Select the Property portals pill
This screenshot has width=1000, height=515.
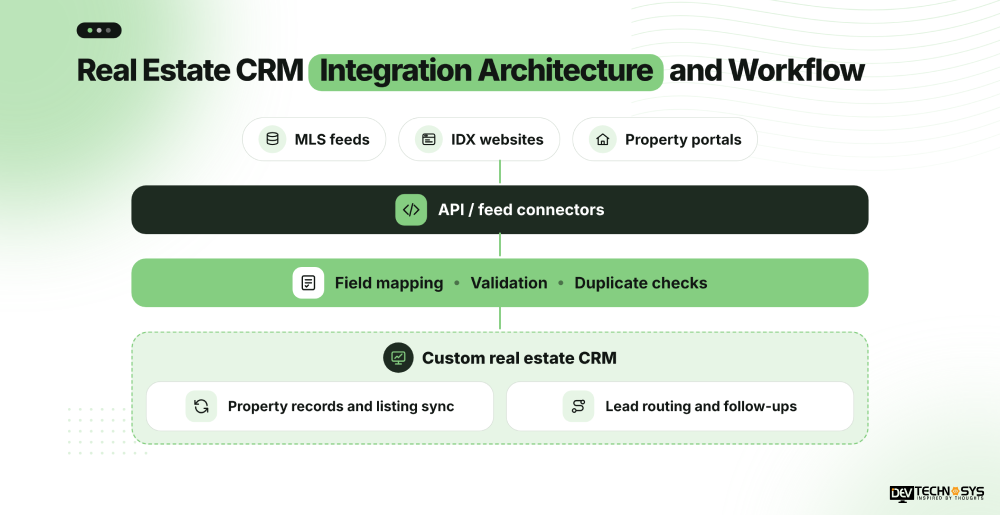665,139
